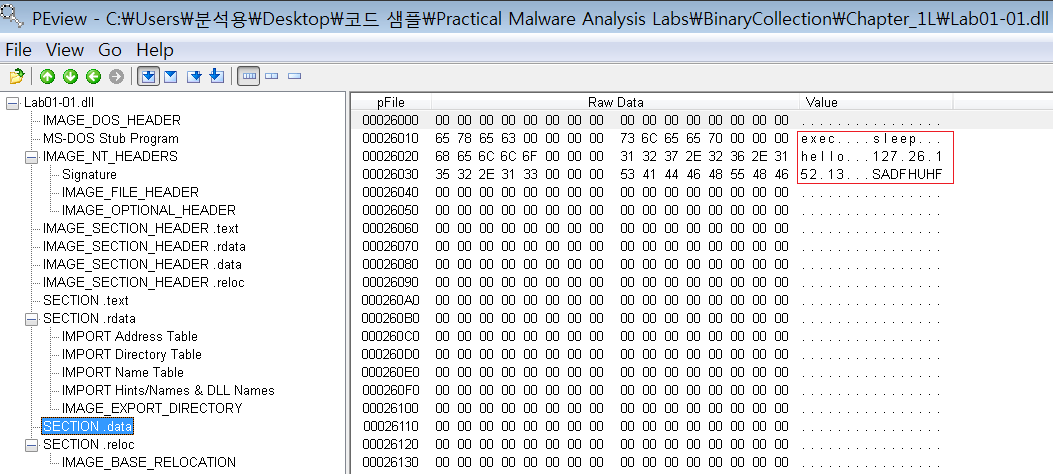The image size is (1053, 474).
Task: Click offset 00026020 in pFile column
Action: pos(390,157)
